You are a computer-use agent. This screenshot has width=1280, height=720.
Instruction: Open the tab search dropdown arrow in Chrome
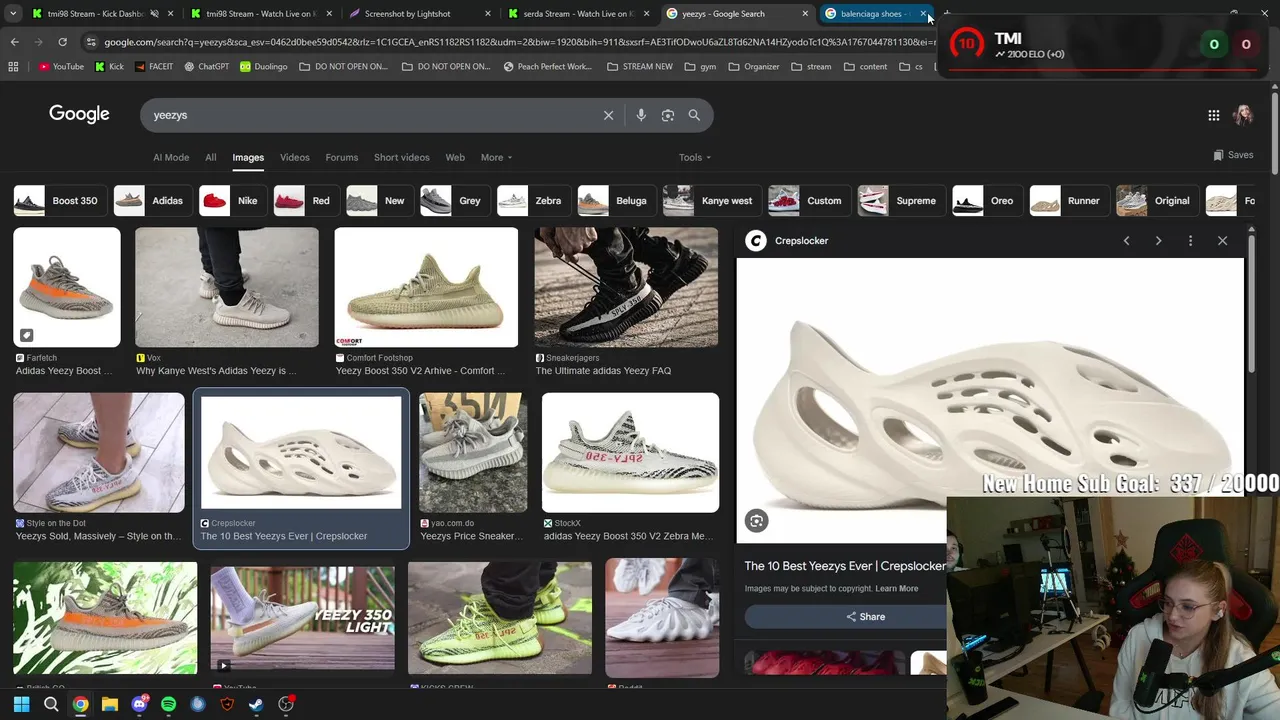[x=13, y=14]
